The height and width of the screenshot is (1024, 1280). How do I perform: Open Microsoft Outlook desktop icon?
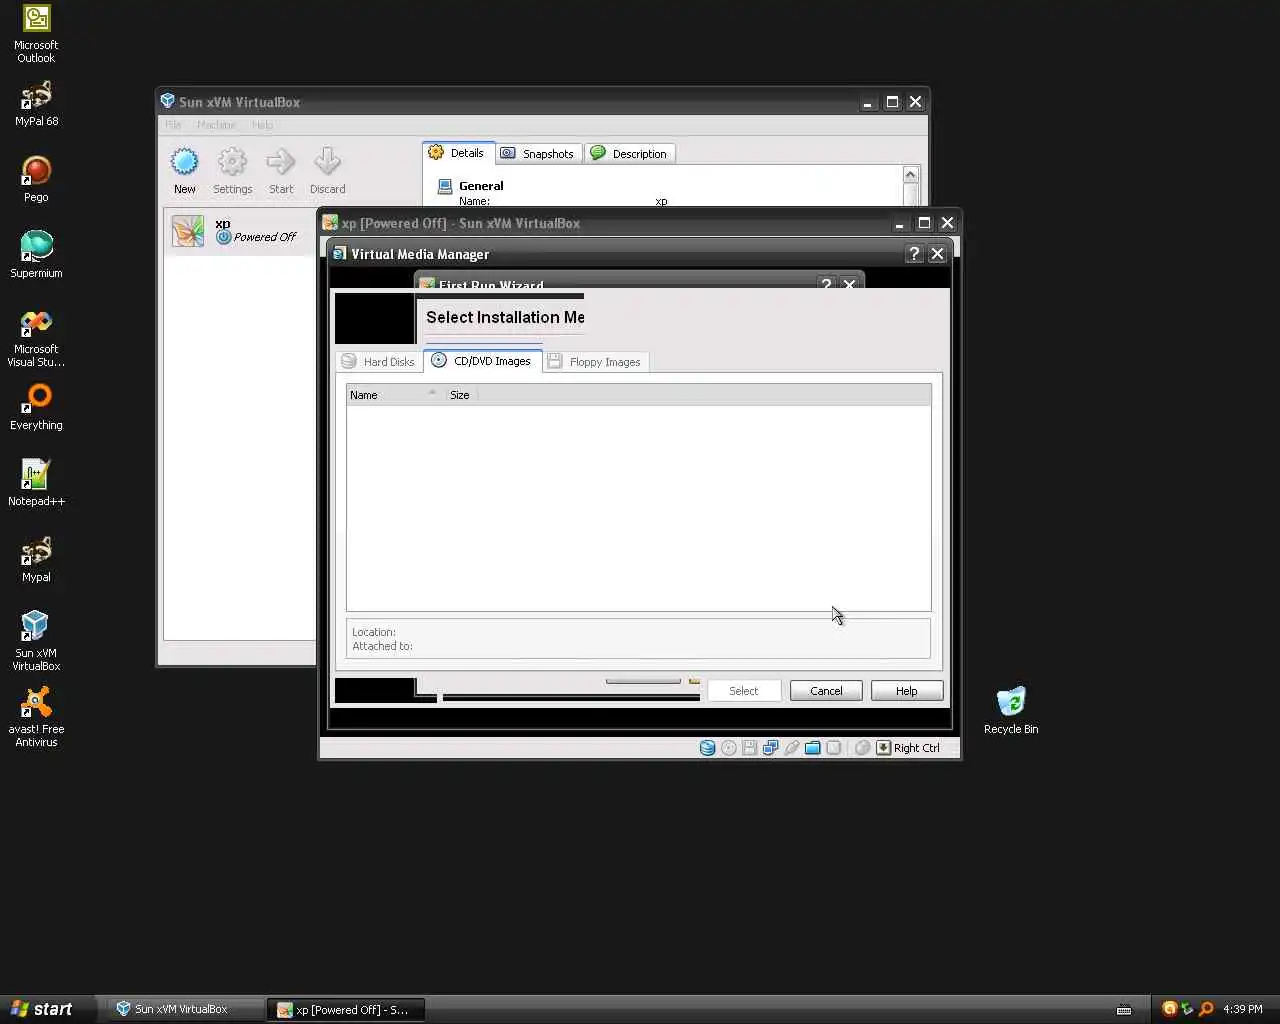coord(36,34)
